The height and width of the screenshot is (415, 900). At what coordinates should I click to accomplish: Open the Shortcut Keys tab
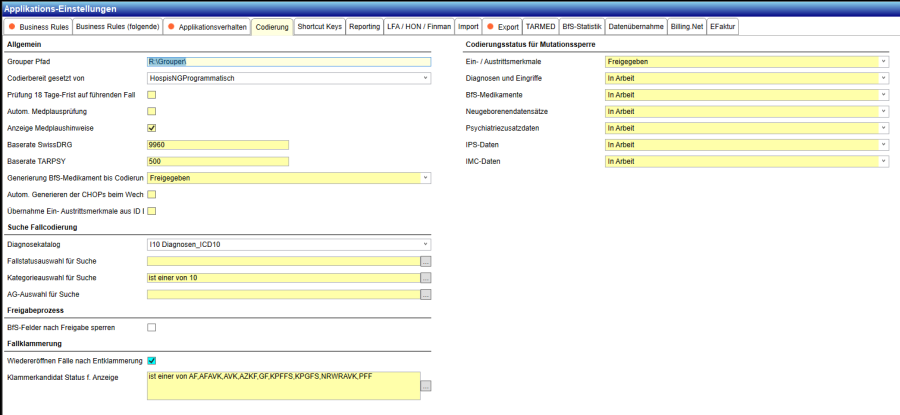(319, 26)
